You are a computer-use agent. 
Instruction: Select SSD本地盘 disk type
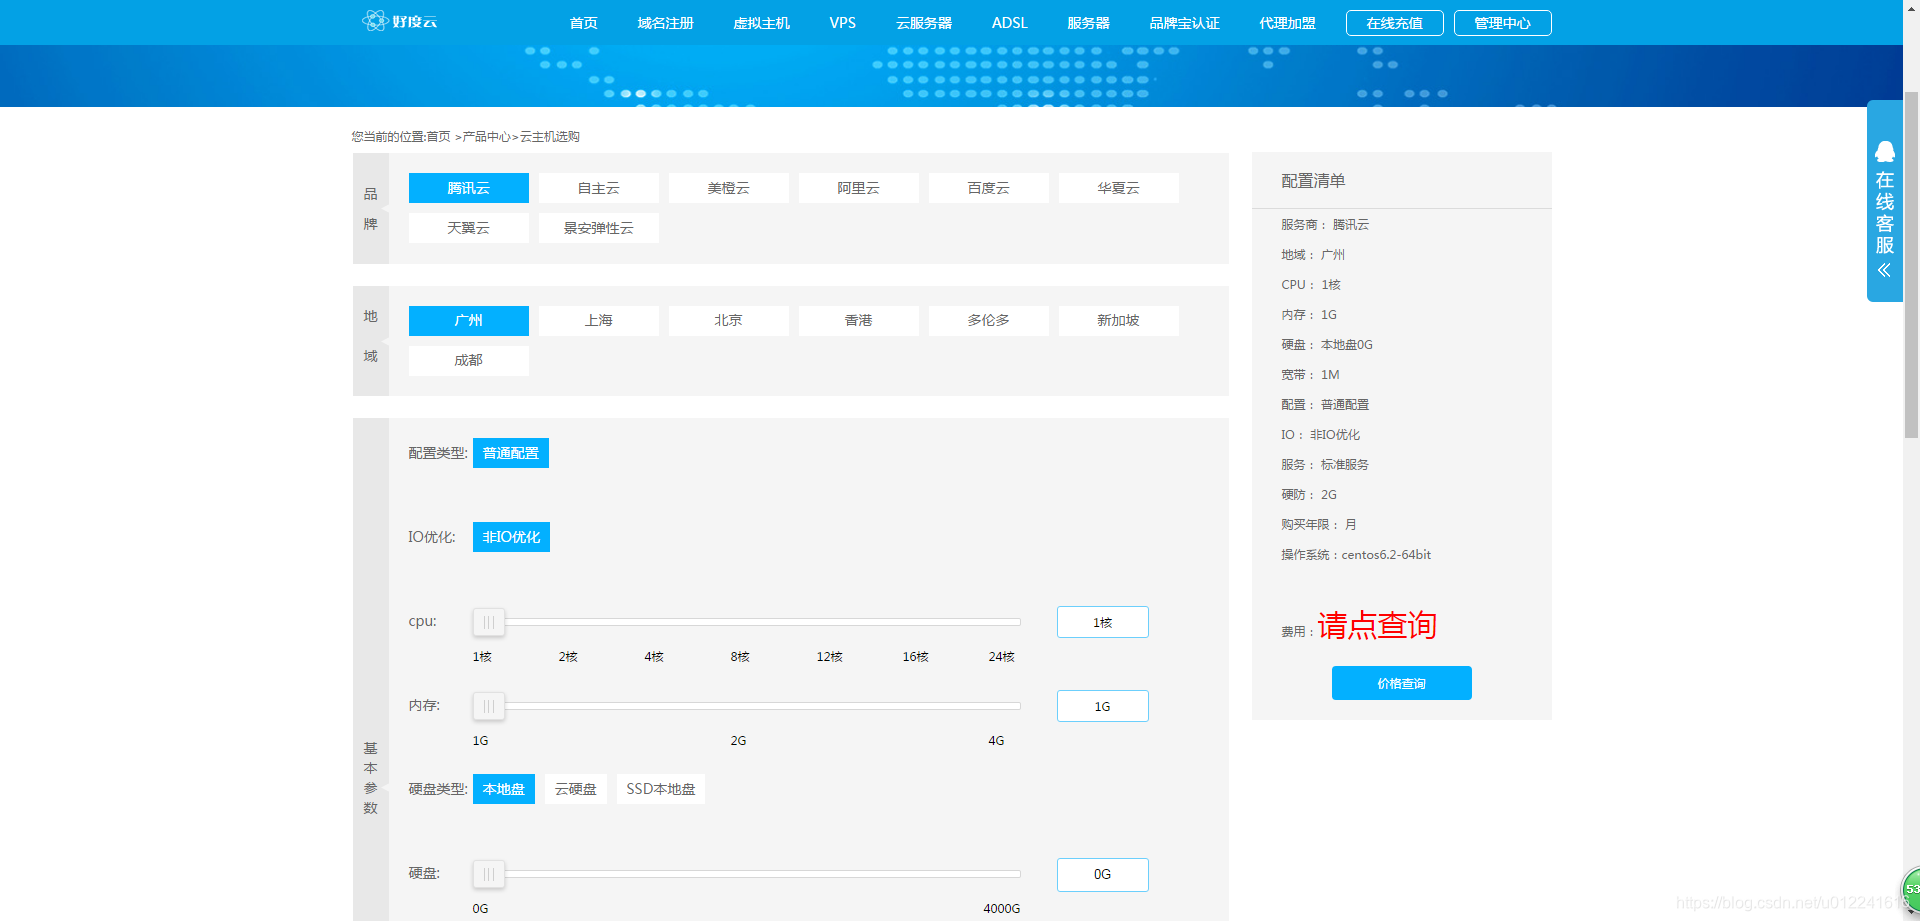pos(660,789)
